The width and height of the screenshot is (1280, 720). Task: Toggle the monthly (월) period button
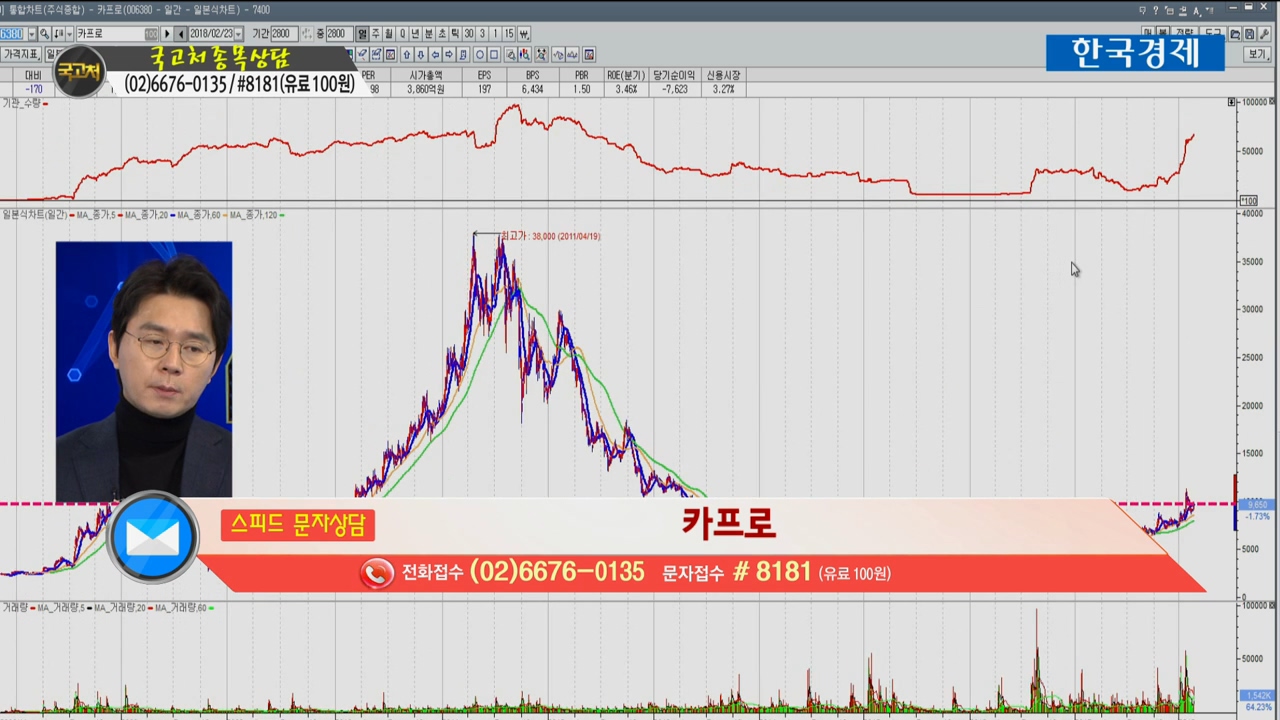(389, 34)
